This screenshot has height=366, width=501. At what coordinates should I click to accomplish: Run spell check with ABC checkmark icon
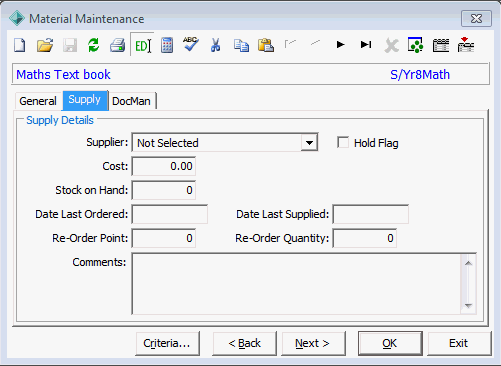click(191, 44)
